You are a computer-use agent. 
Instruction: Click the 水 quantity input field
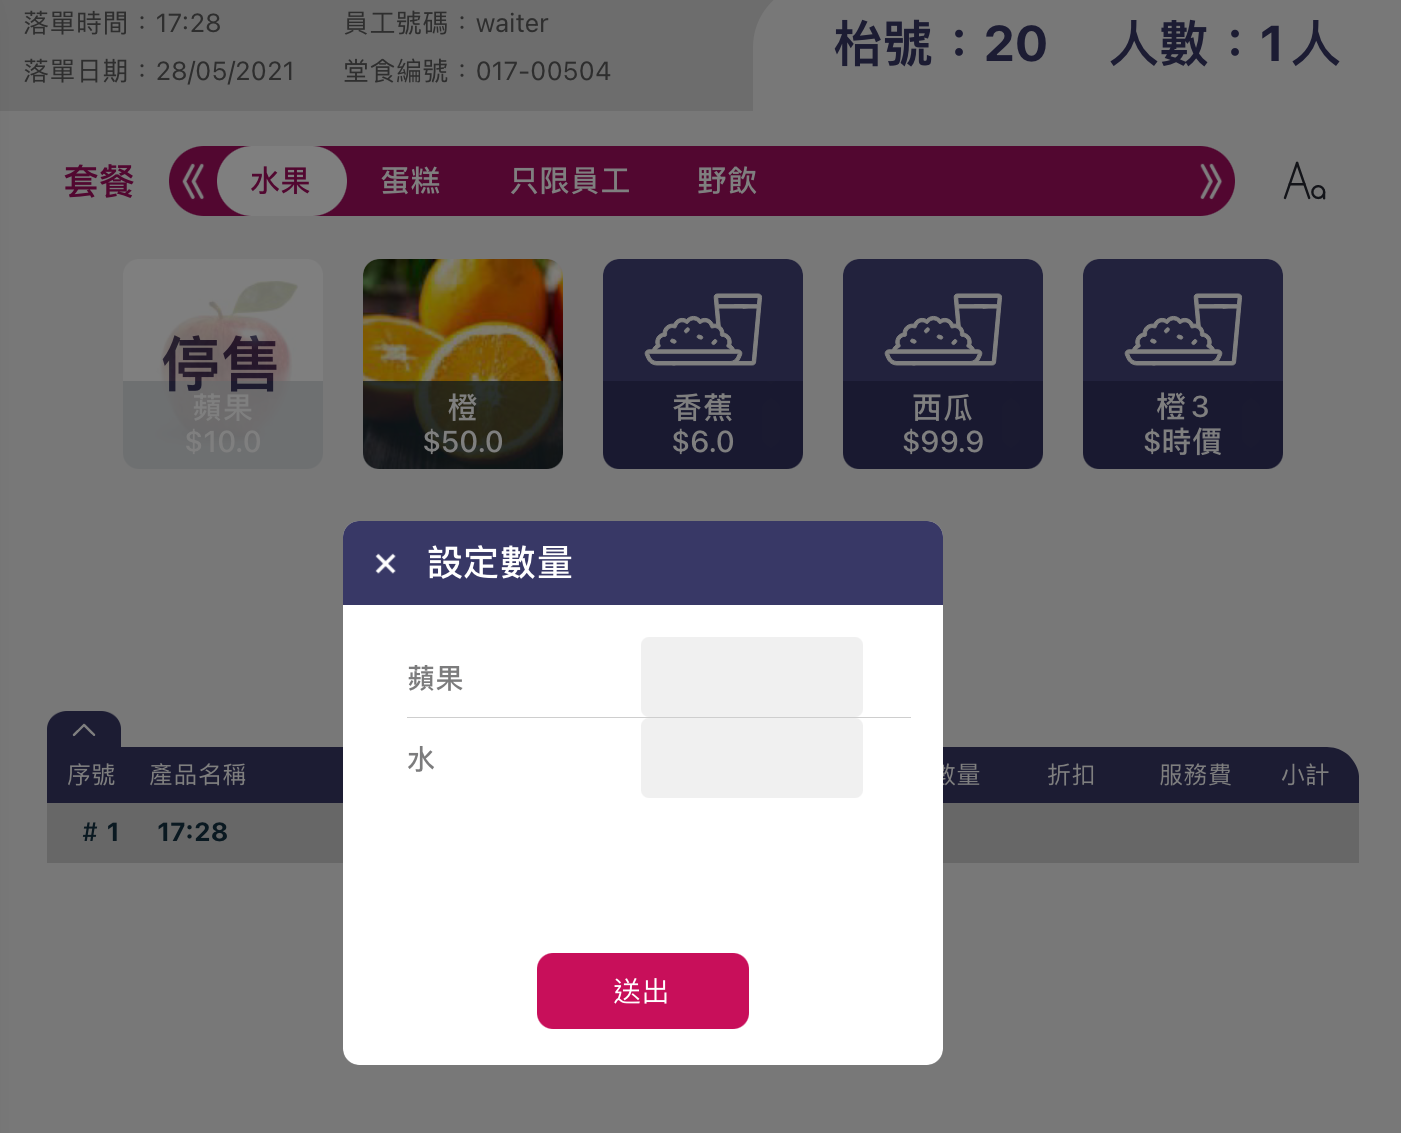coord(751,758)
